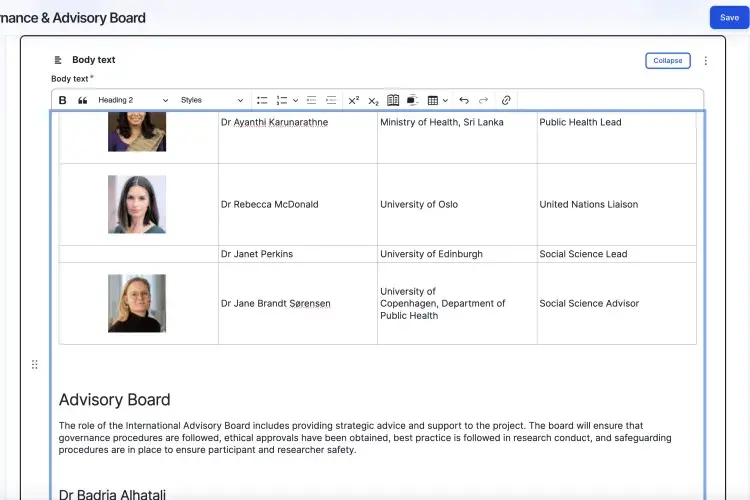This screenshot has width=750, height=500.
Task: Open the three-dot options menu
Action: pos(705,61)
